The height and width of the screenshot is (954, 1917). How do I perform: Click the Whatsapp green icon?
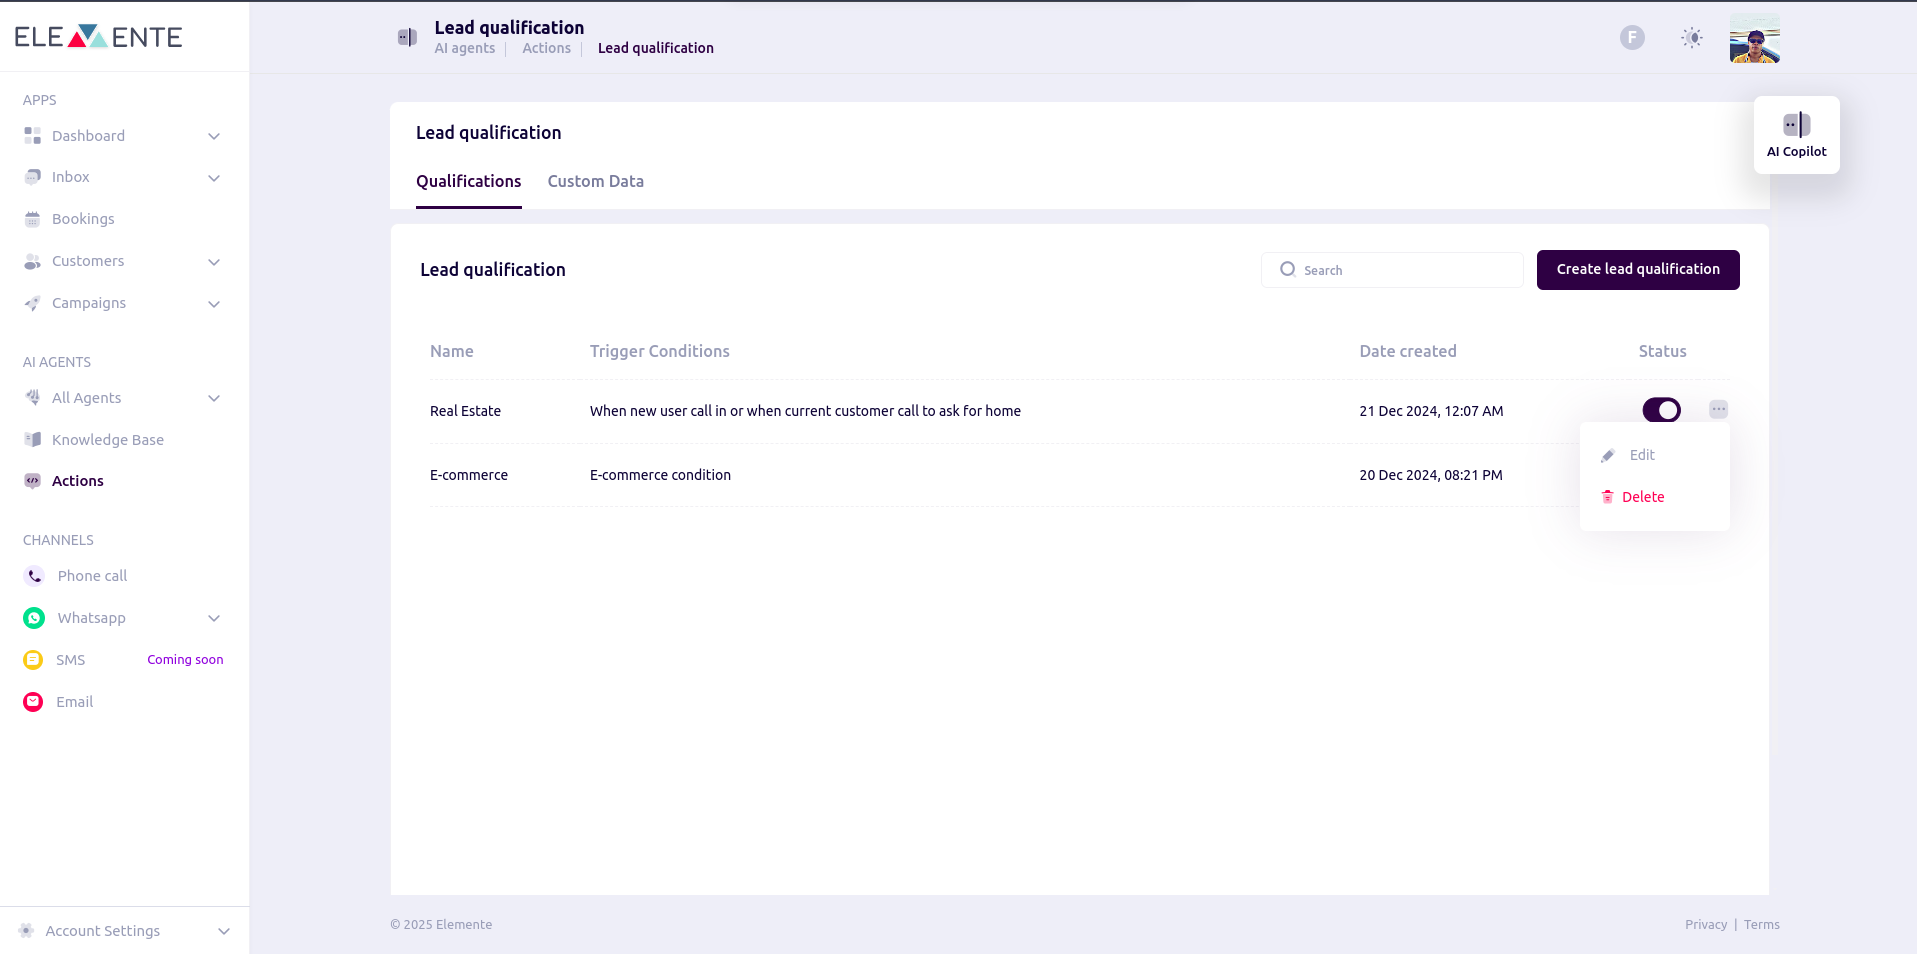click(34, 618)
